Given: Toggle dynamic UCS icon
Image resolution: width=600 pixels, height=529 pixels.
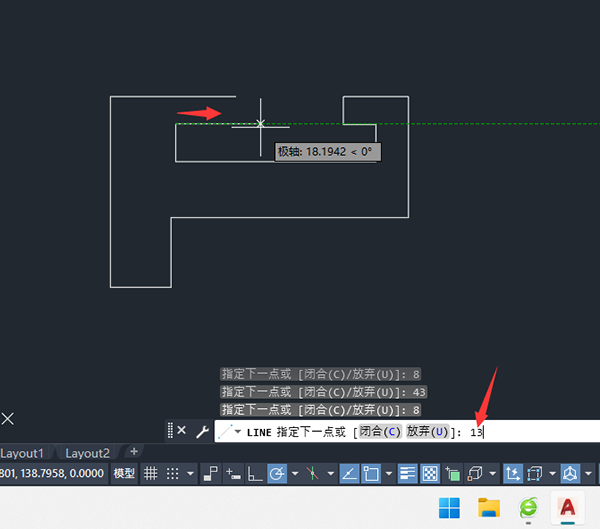Looking at the screenshot, I should (513, 473).
